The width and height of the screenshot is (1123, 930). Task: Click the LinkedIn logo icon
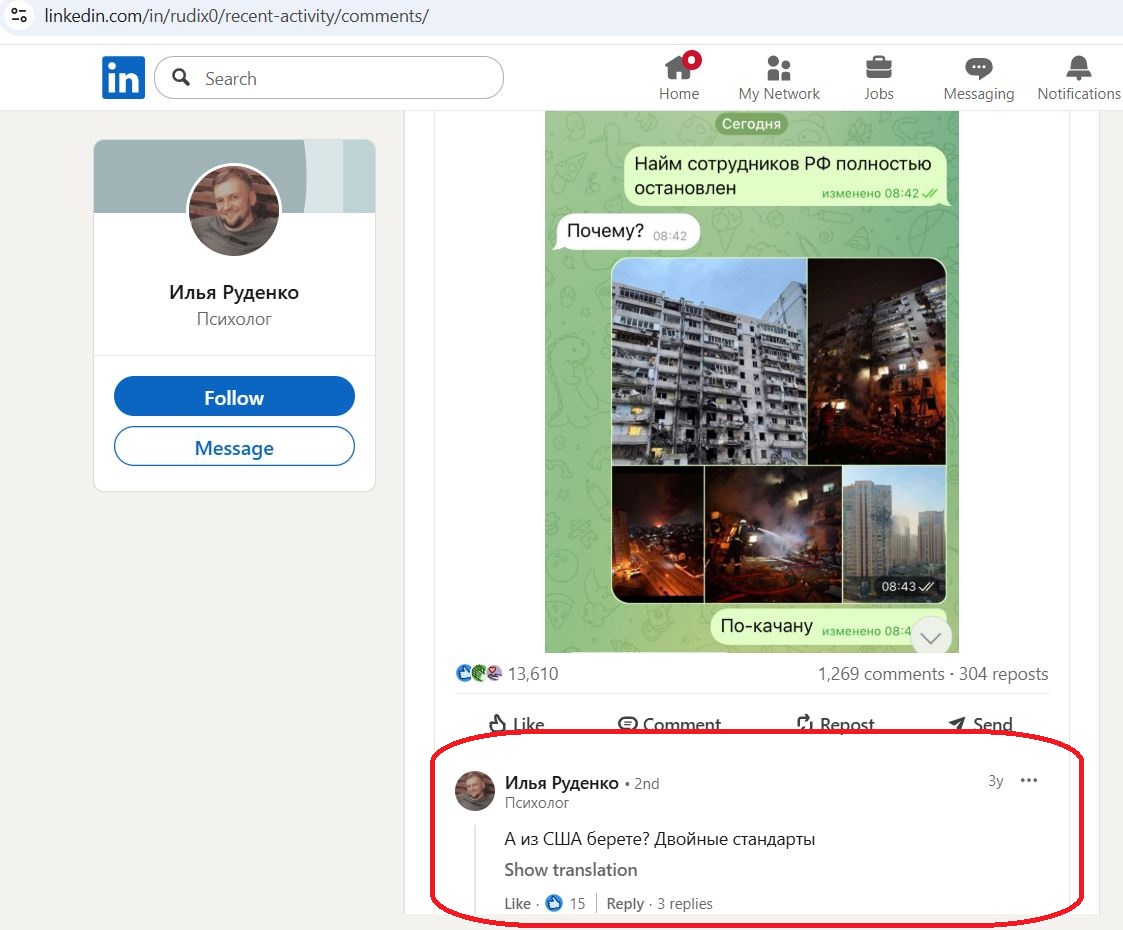pyautogui.click(x=124, y=78)
